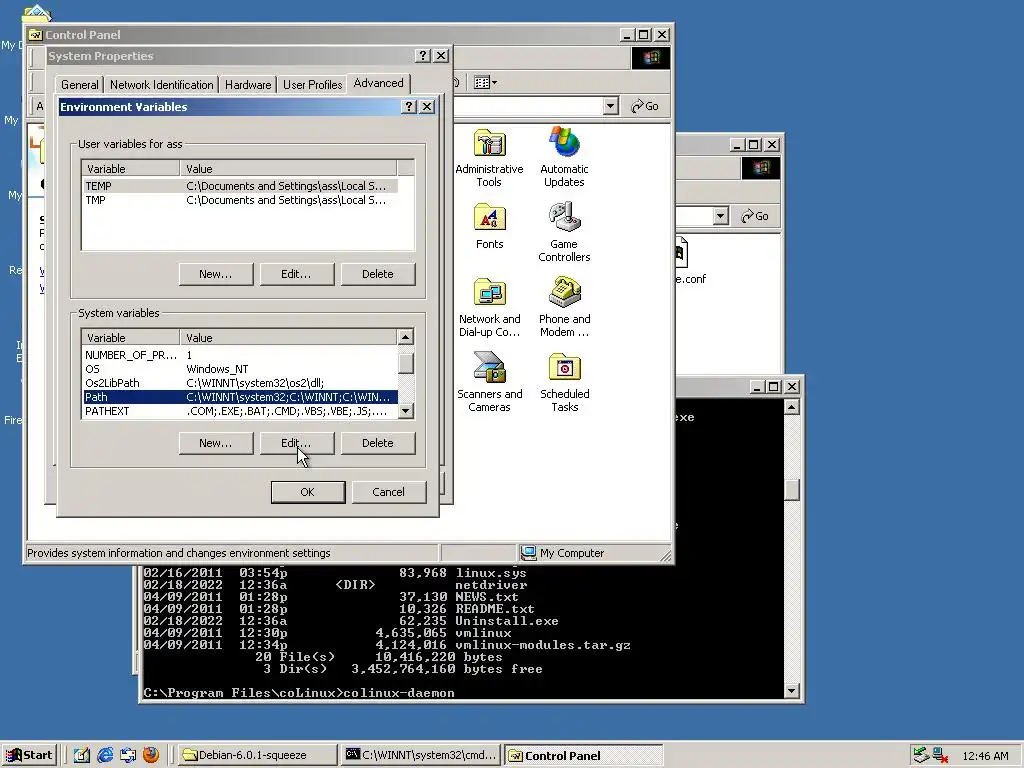Click My Computer icon in status bar
The image size is (1024, 768).
529,553
